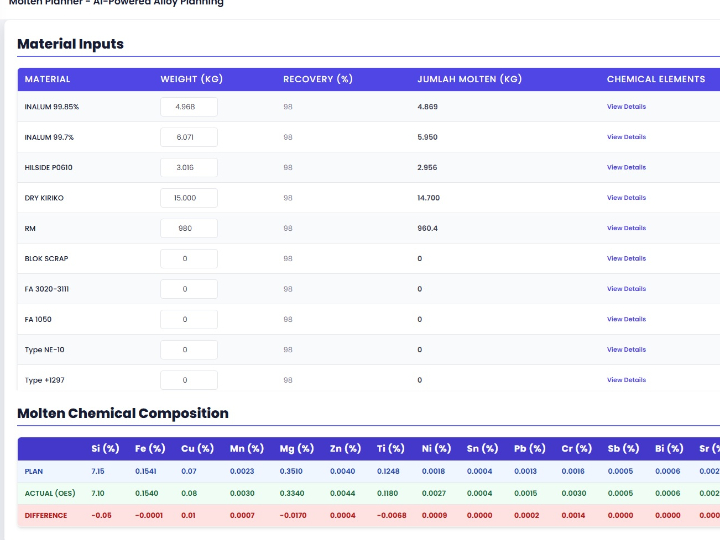Select the Sb (%) column header
Viewport: 720px width, 540px height.
tap(623, 449)
